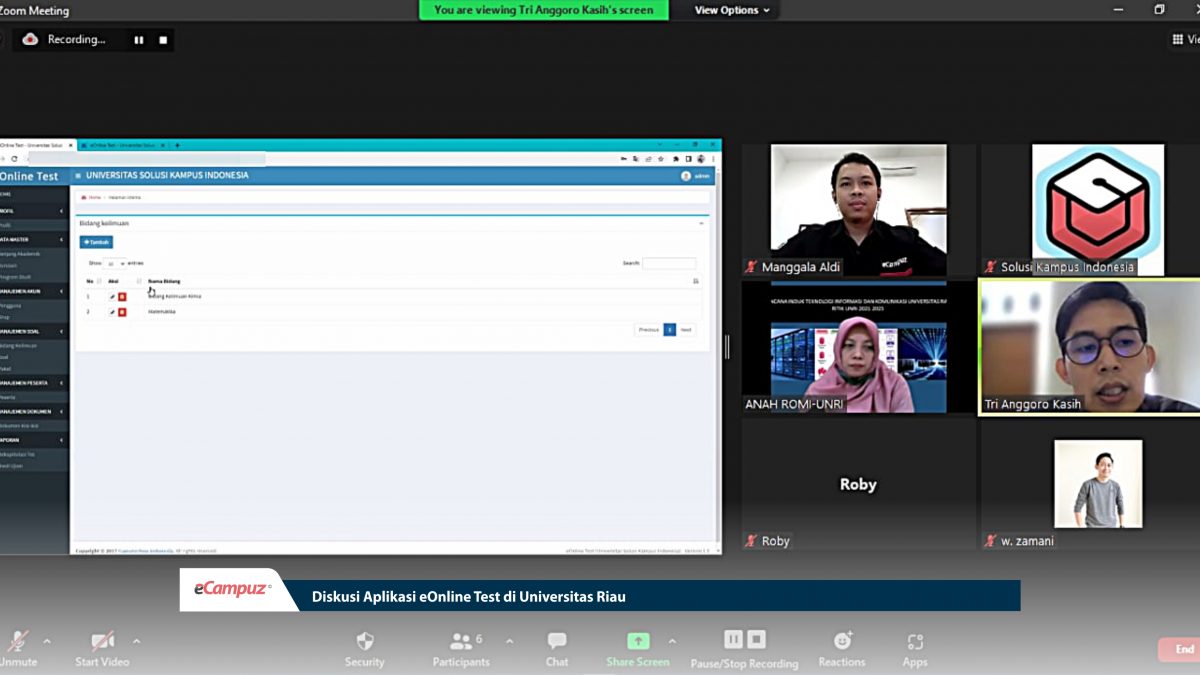The width and height of the screenshot is (1200, 675).
Task: Click browser reload icon in shared screen
Action: click(14, 159)
